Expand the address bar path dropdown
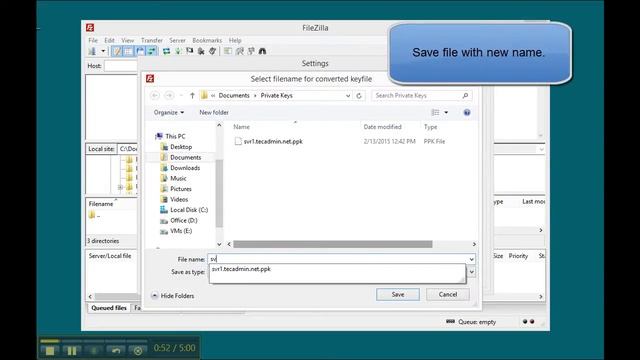This screenshot has height=360, width=640. [348, 96]
